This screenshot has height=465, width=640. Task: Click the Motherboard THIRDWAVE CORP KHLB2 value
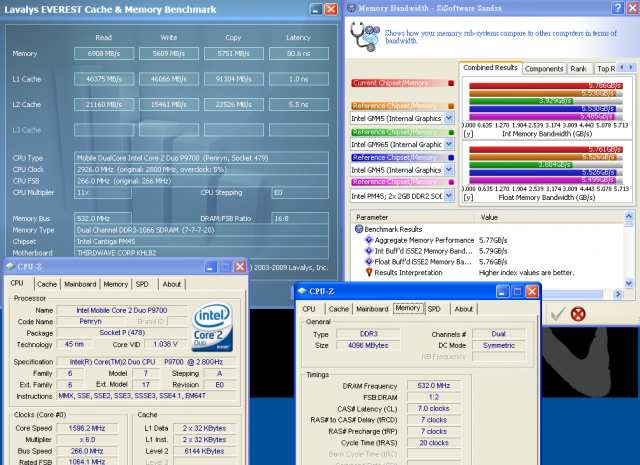(201, 253)
